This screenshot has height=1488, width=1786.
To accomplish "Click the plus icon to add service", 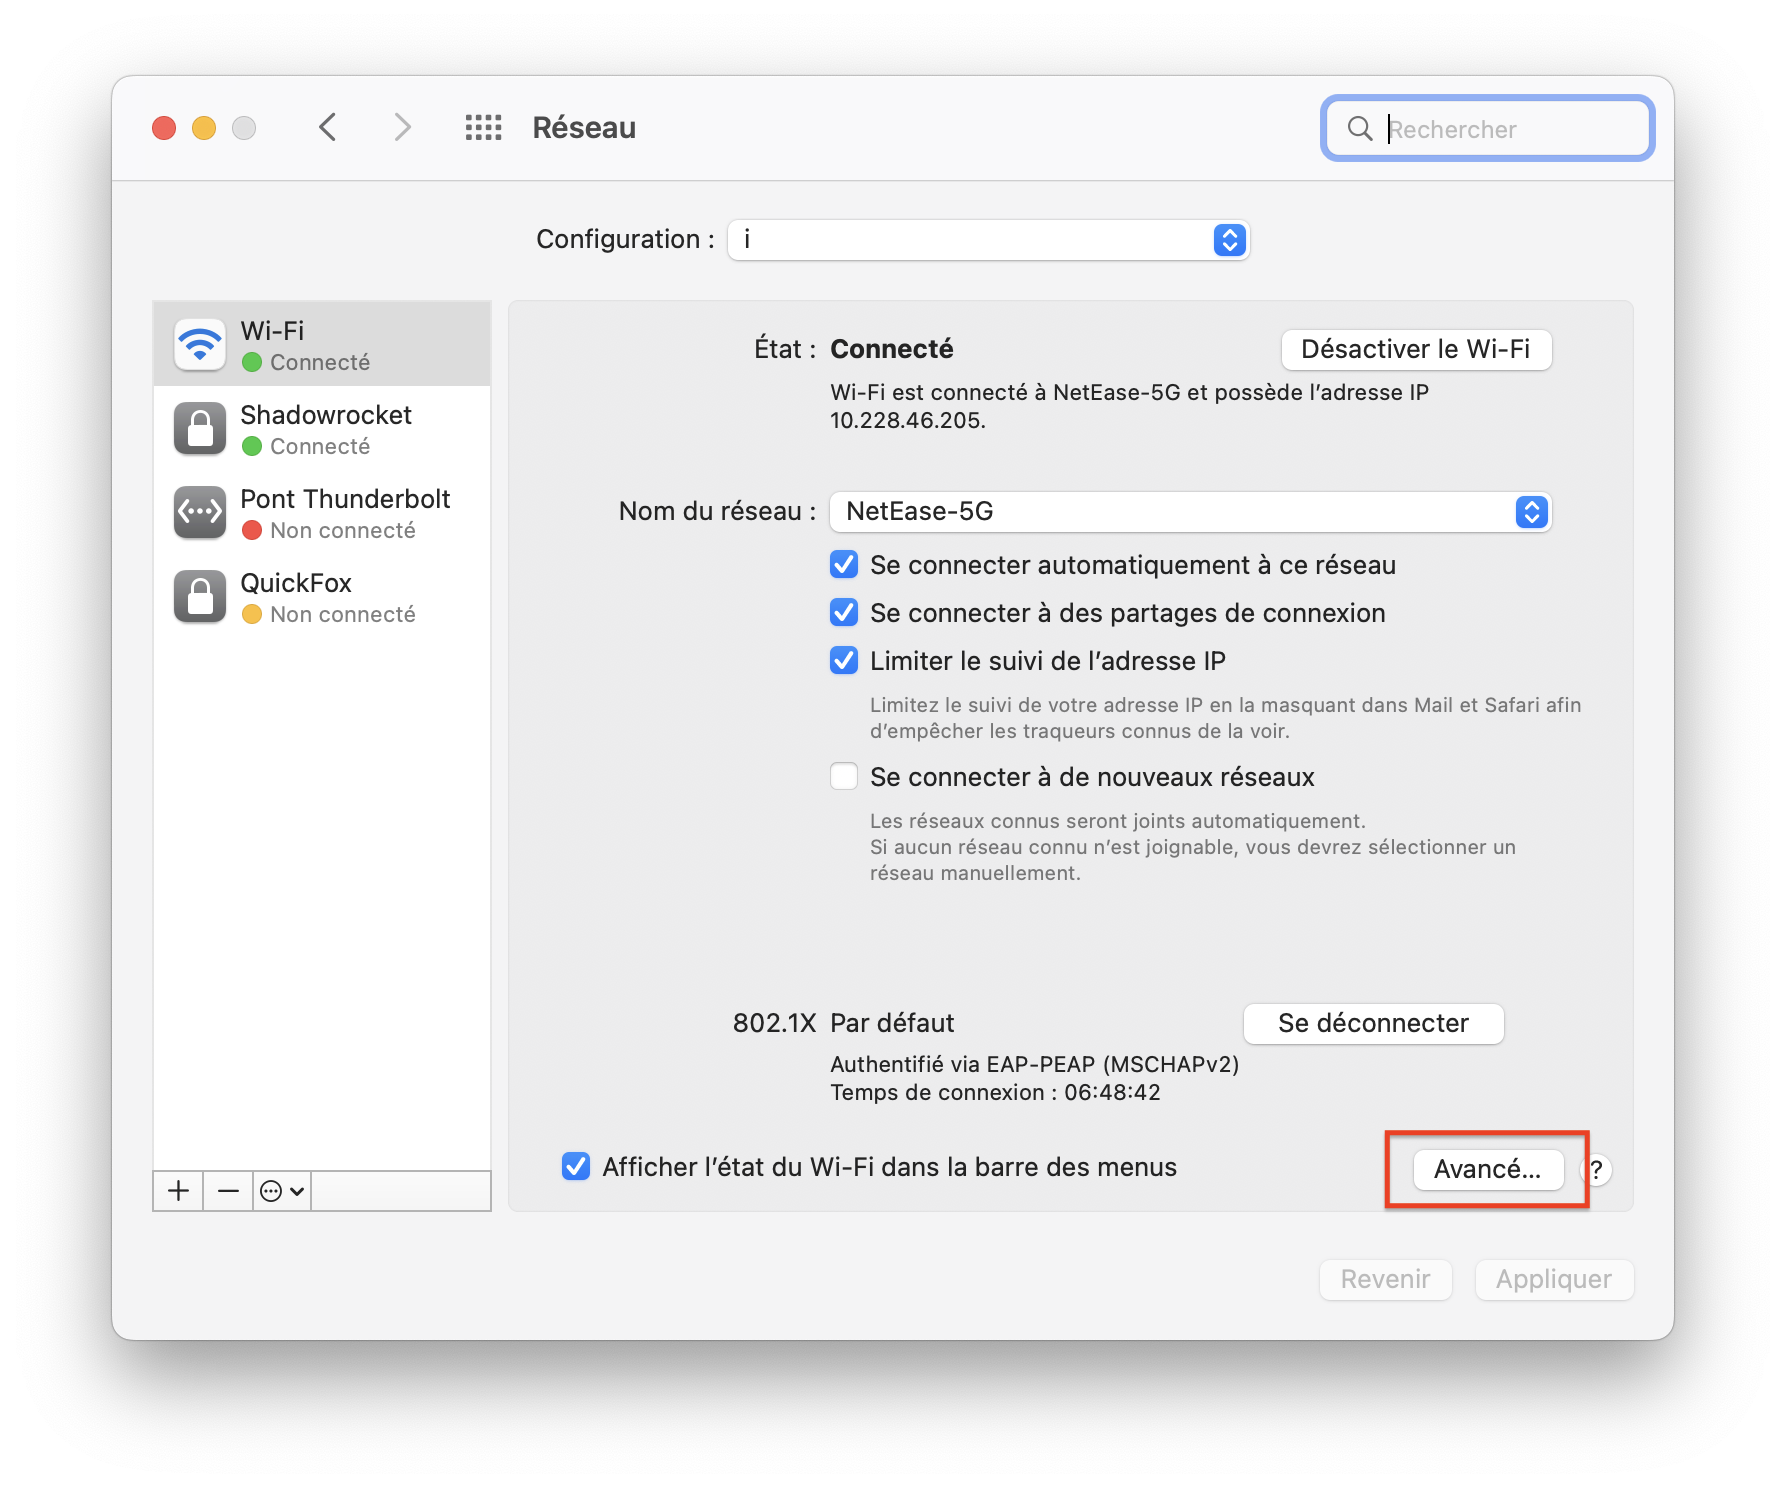I will [178, 1190].
